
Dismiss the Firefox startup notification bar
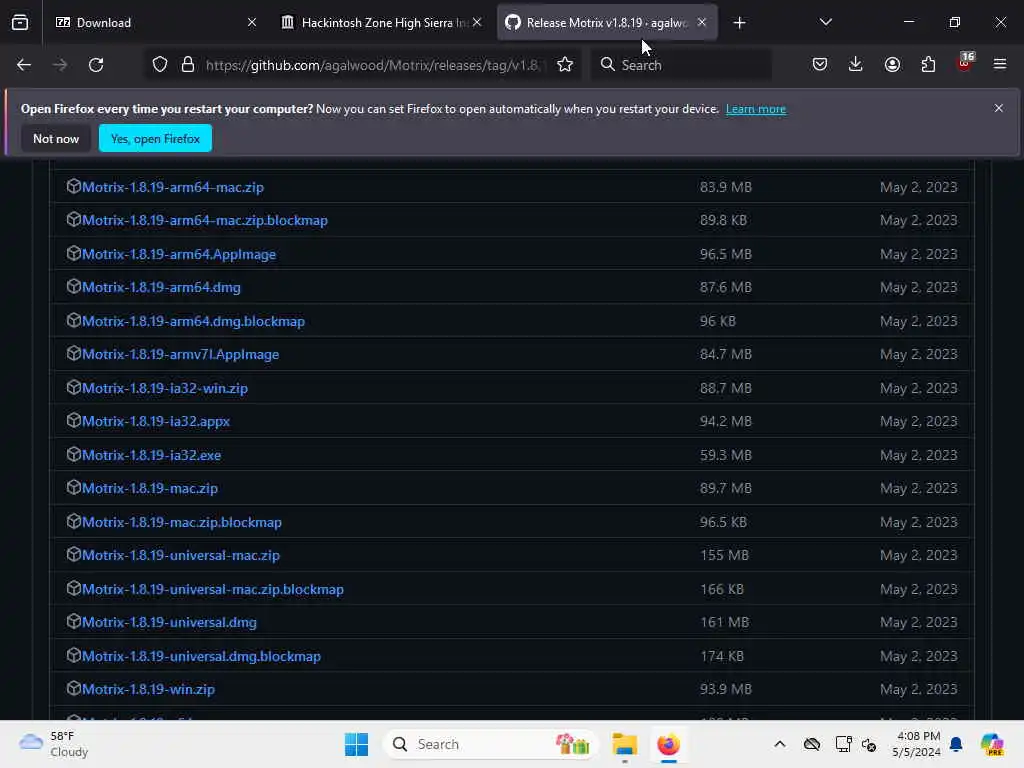(x=999, y=108)
